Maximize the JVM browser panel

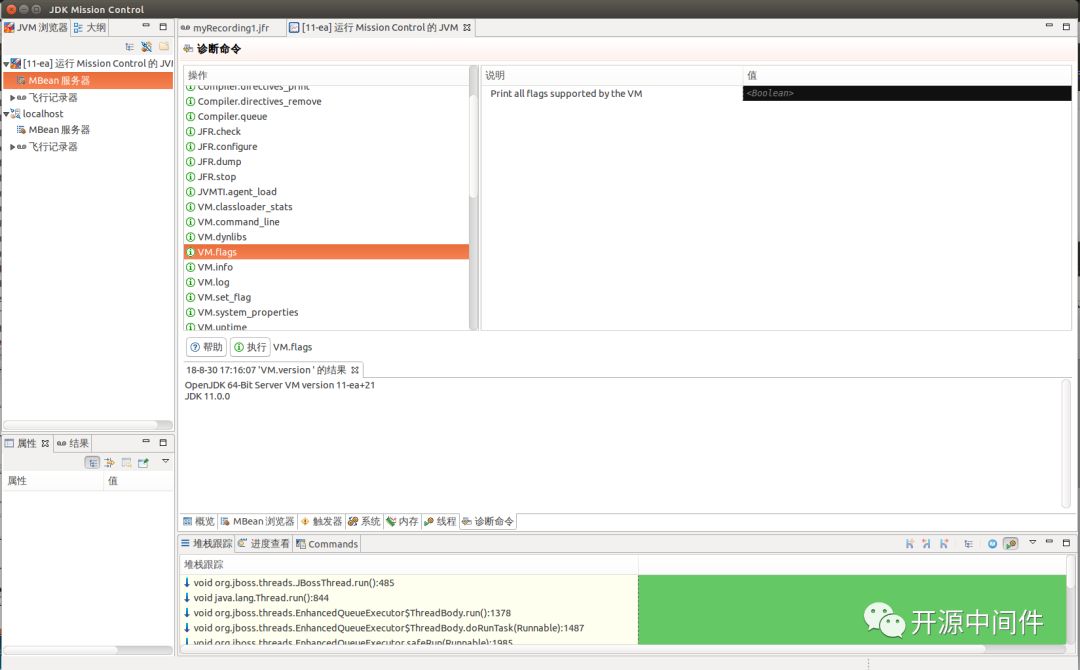(x=163, y=26)
